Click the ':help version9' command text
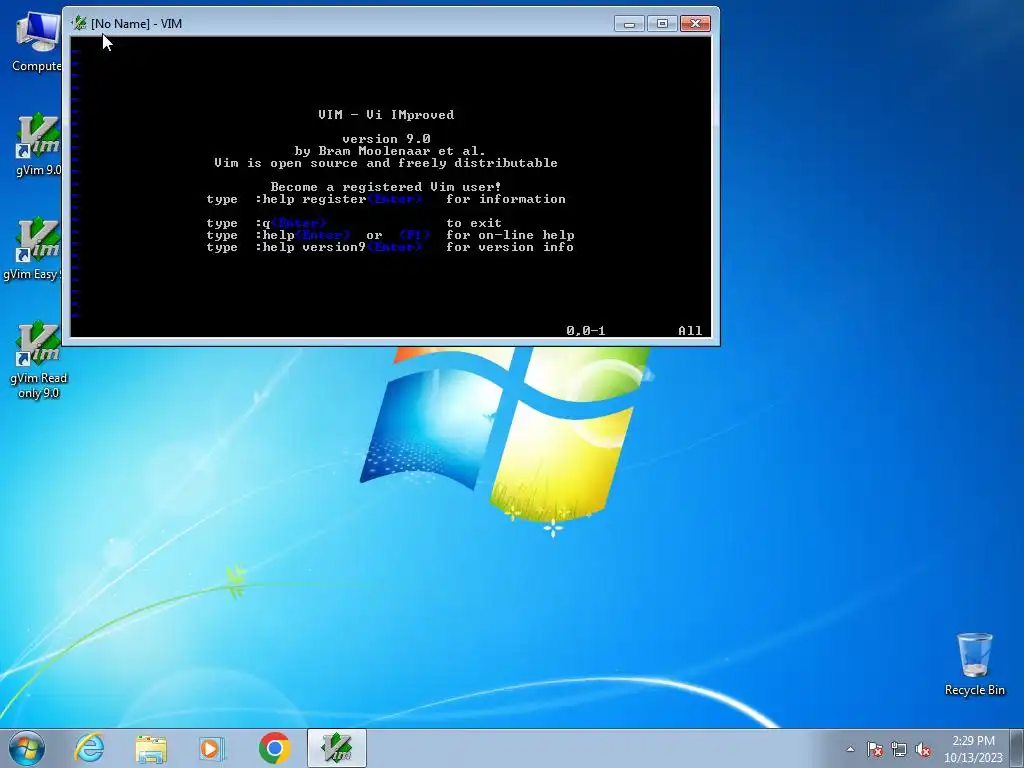This screenshot has height=768, width=1024. 310,247
